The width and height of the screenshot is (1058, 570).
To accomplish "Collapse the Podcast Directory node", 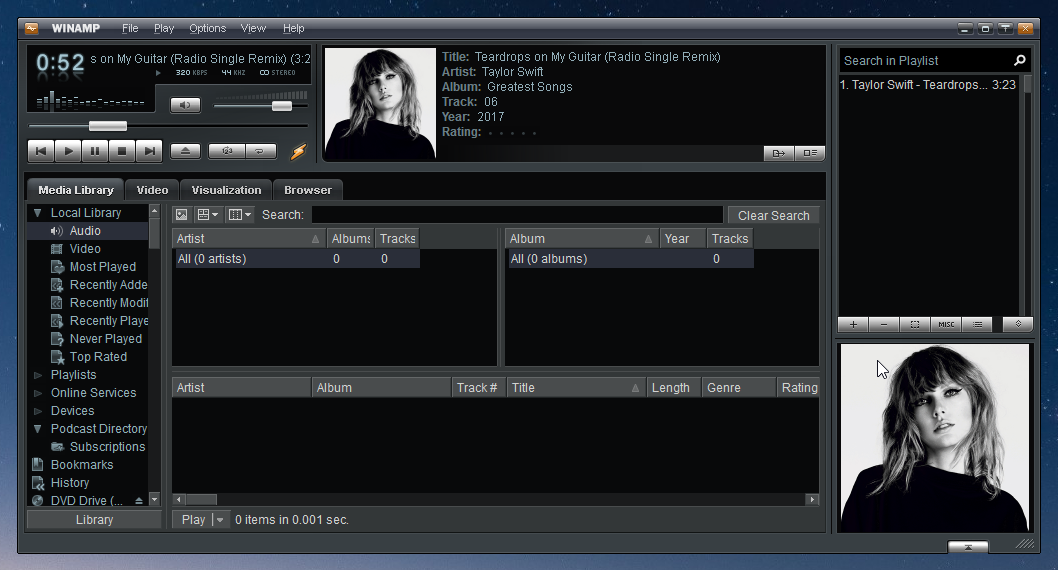I will pyautogui.click(x=38, y=429).
